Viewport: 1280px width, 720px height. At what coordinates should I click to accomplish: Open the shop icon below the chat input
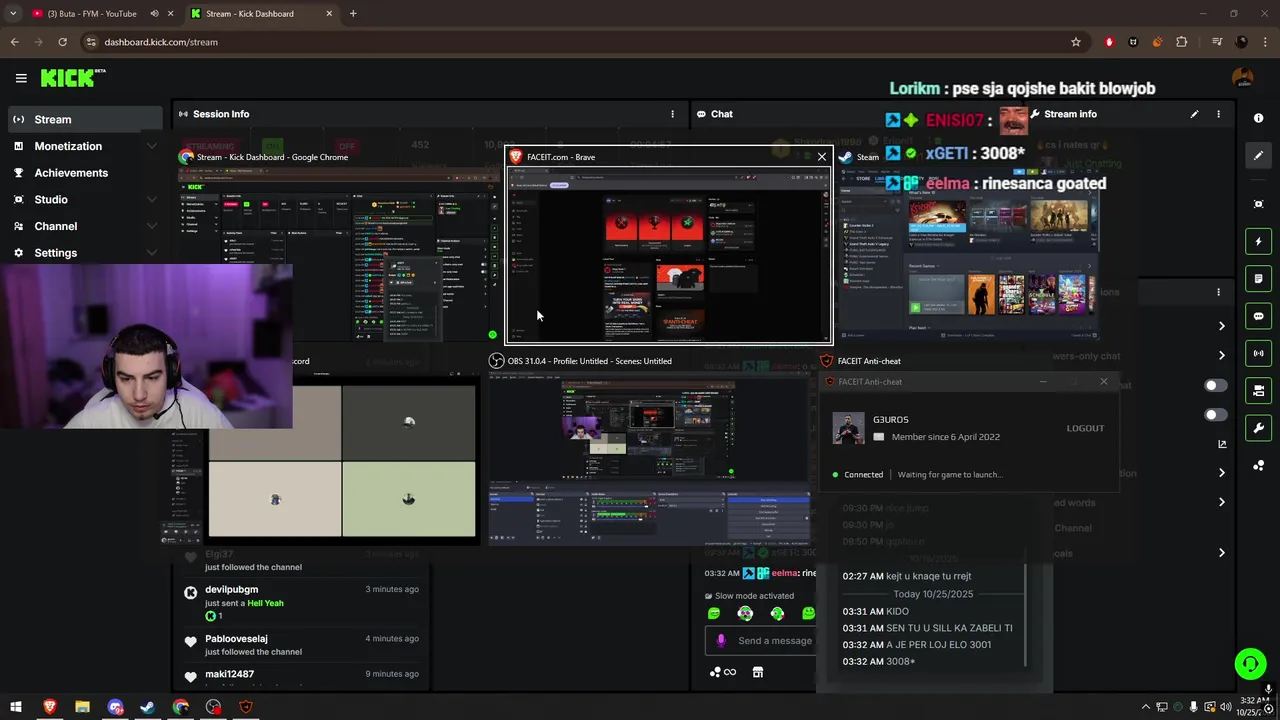(758, 672)
